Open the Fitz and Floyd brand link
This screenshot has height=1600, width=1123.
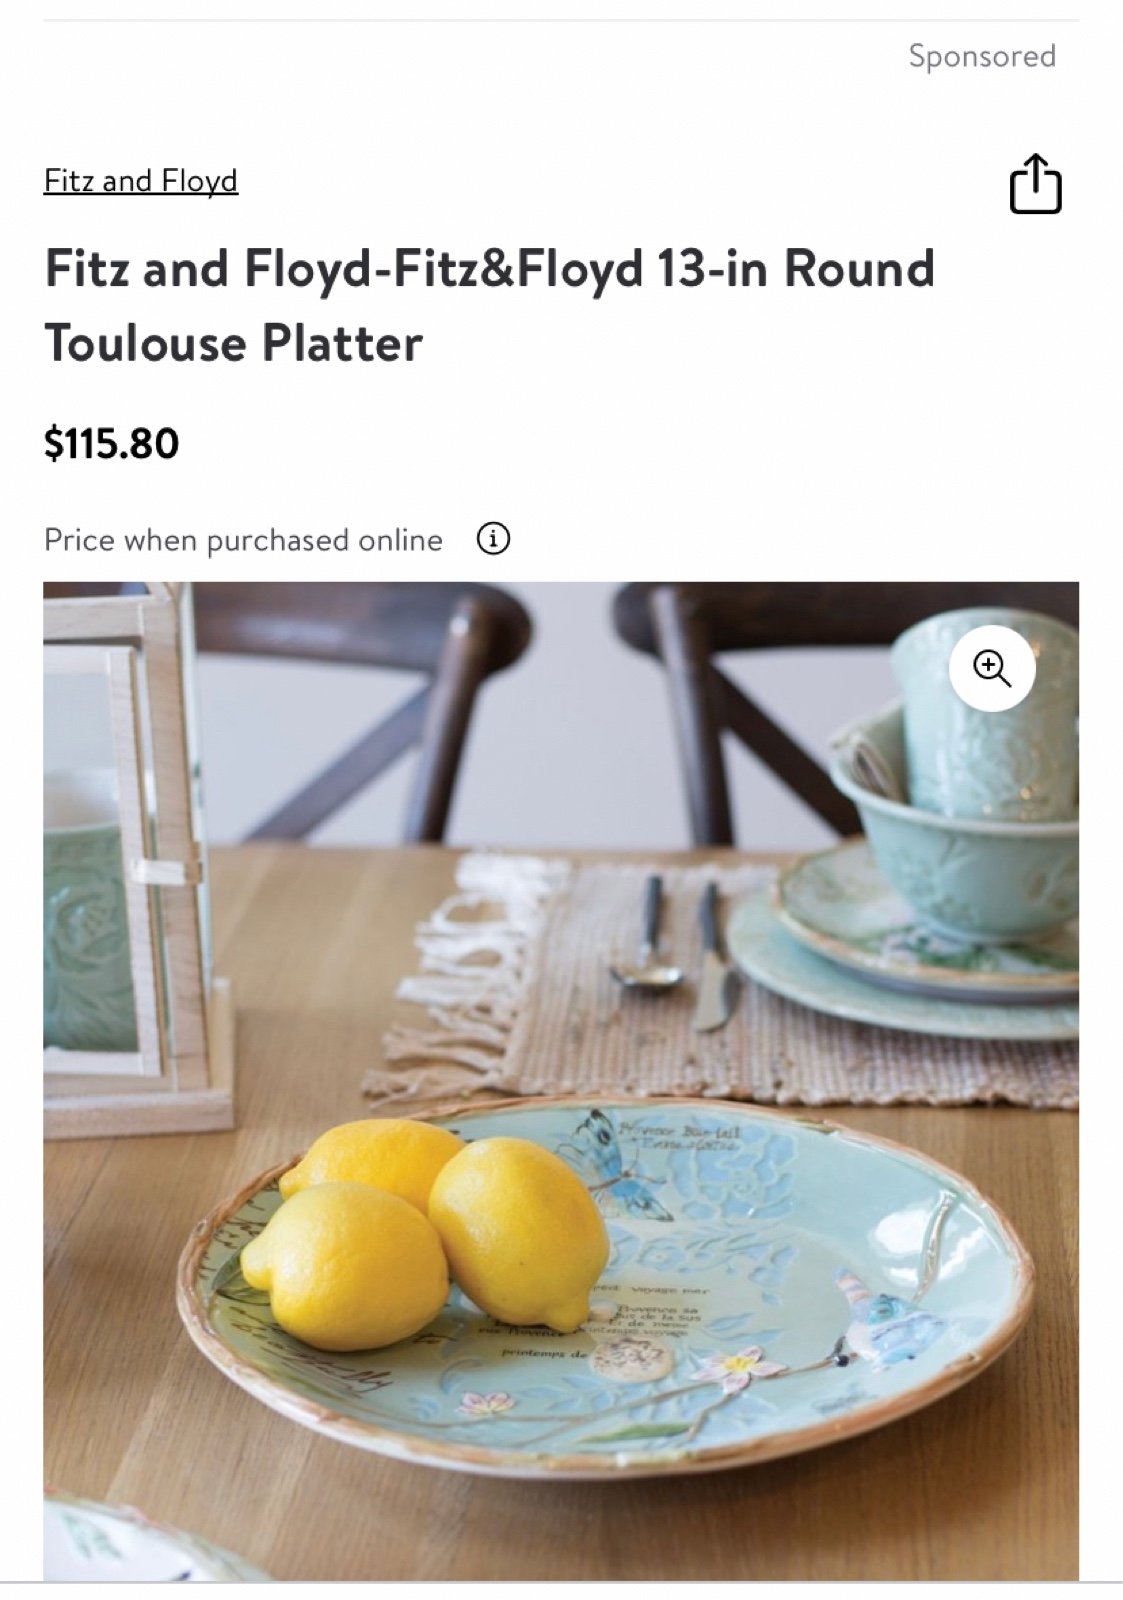[141, 181]
